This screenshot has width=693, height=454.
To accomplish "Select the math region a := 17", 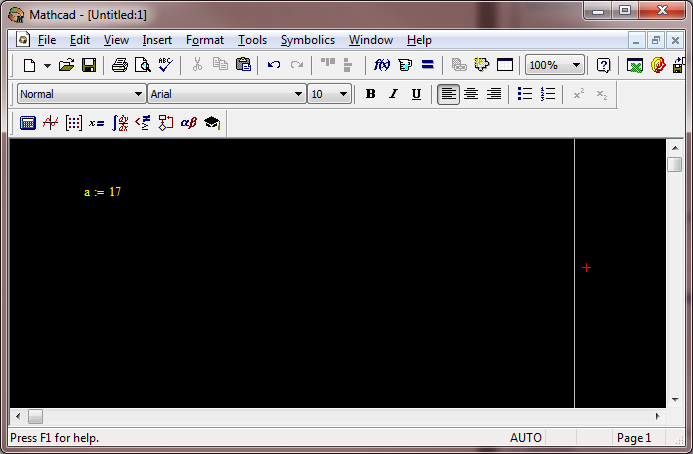I will coord(102,192).
